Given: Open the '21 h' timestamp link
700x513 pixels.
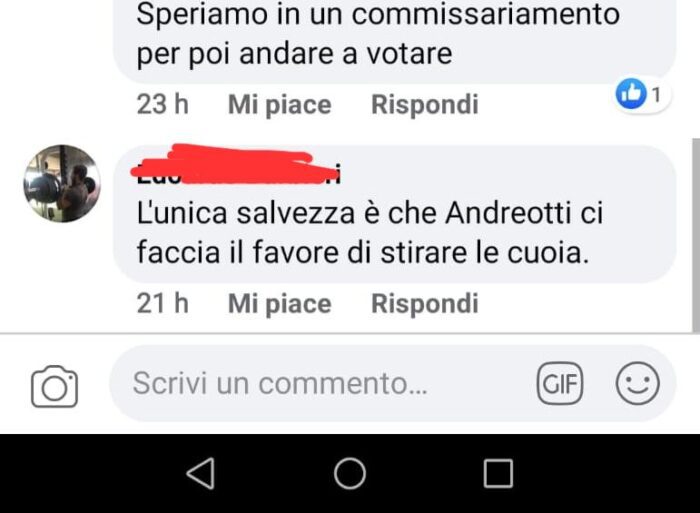Looking at the screenshot, I should pos(162,304).
